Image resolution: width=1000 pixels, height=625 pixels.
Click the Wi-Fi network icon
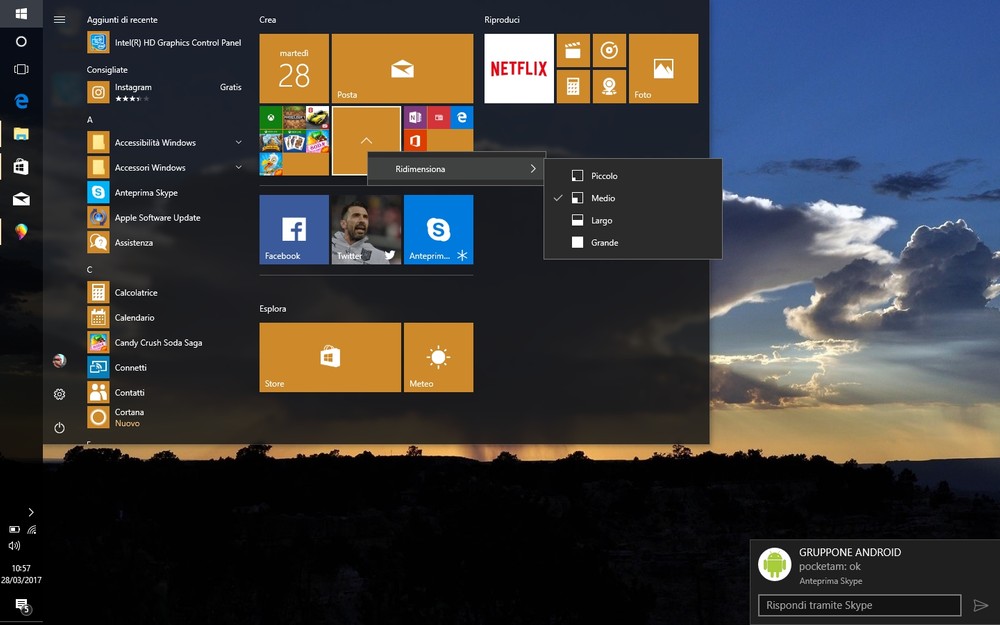pyautogui.click(x=32, y=529)
